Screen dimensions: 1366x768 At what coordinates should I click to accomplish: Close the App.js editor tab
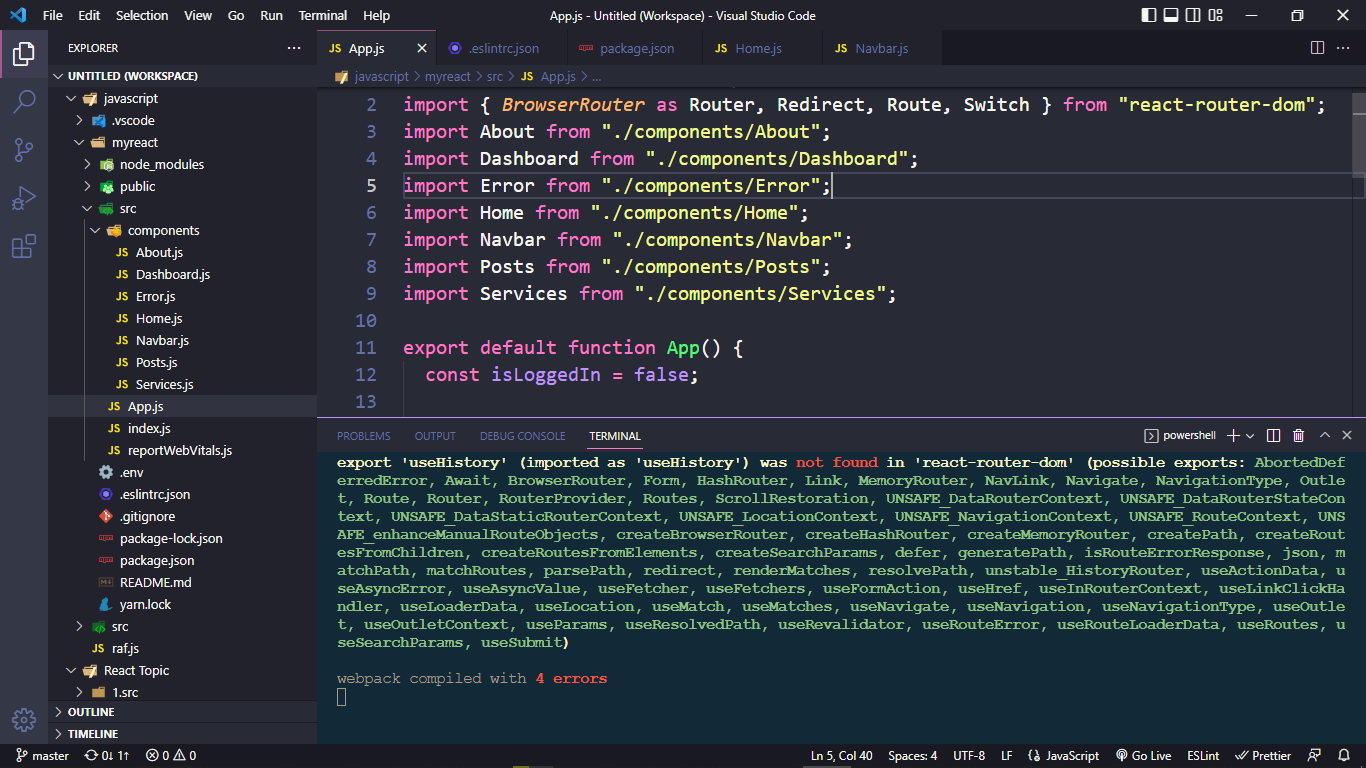coord(422,48)
